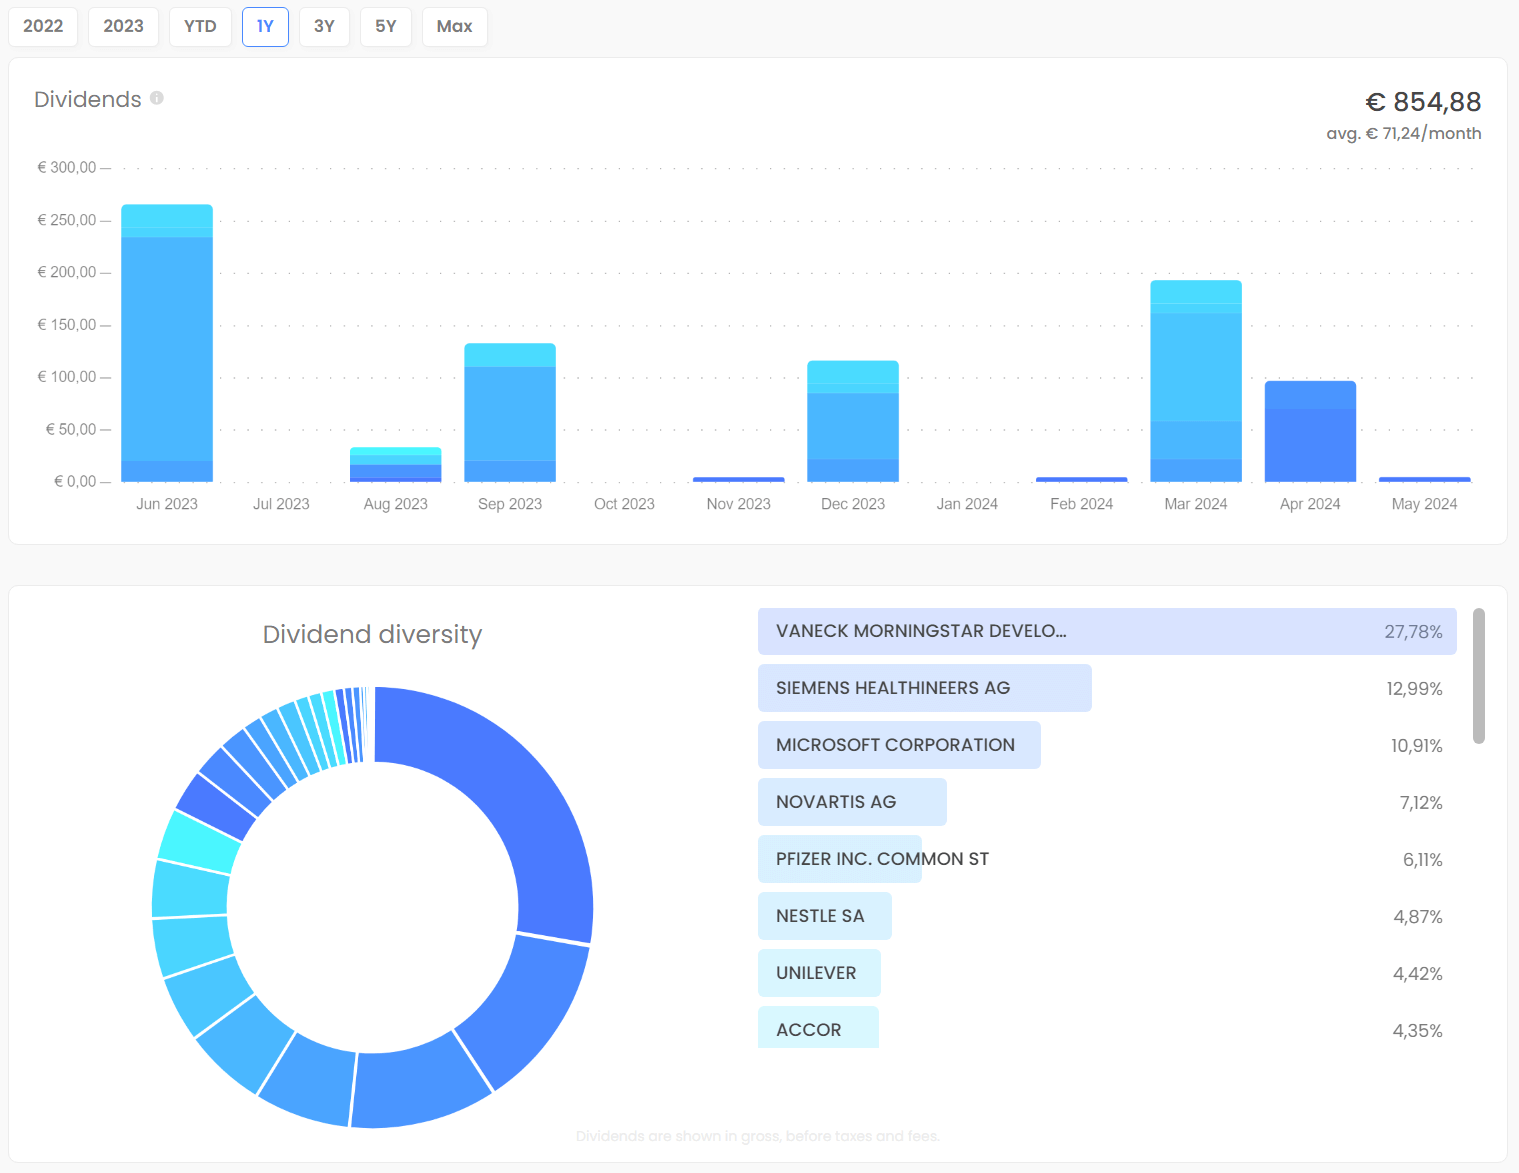Switch to the 2023 time range
Image resolution: width=1519 pixels, height=1173 pixels.
tap(123, 26)
